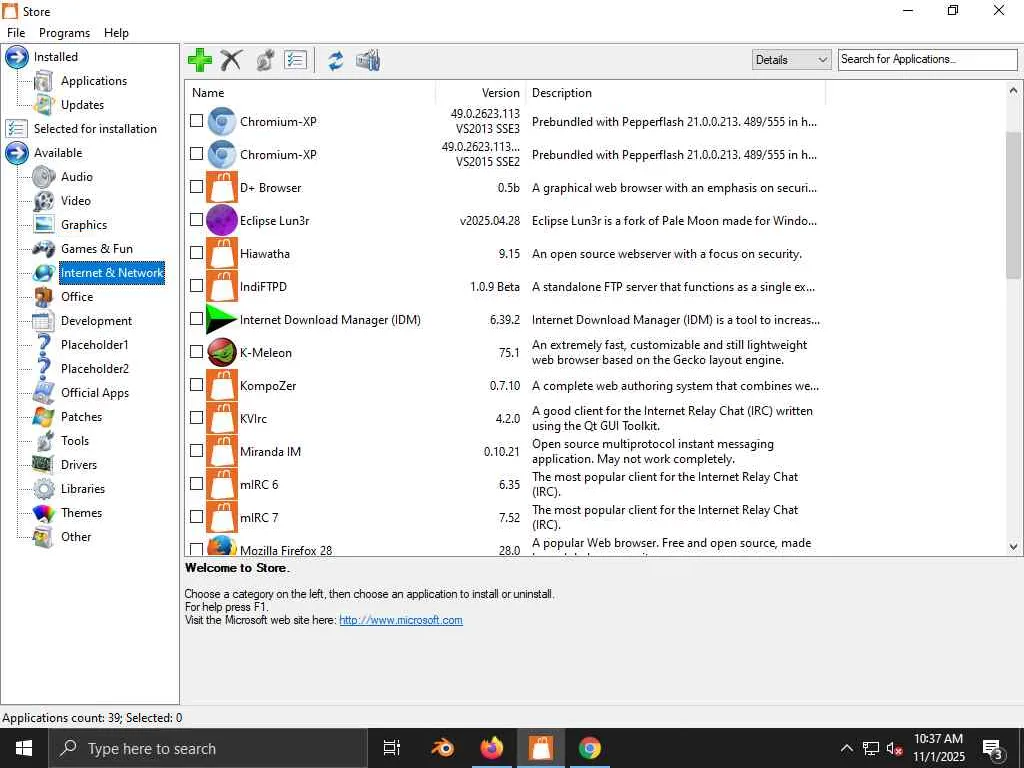Check the Internet Download Manager checkbox
Screen dimensions: 1024x768
(x=197, y=319)
